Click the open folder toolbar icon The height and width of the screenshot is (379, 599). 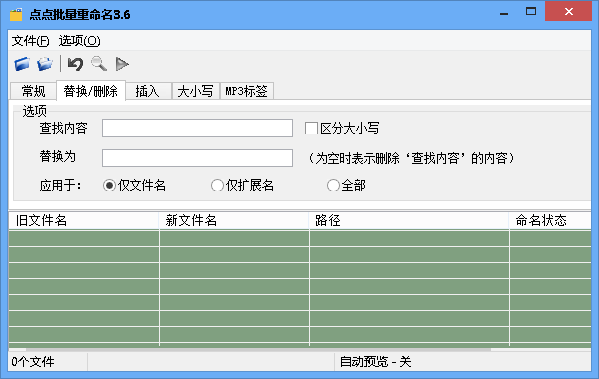click(x=45, y=64)
